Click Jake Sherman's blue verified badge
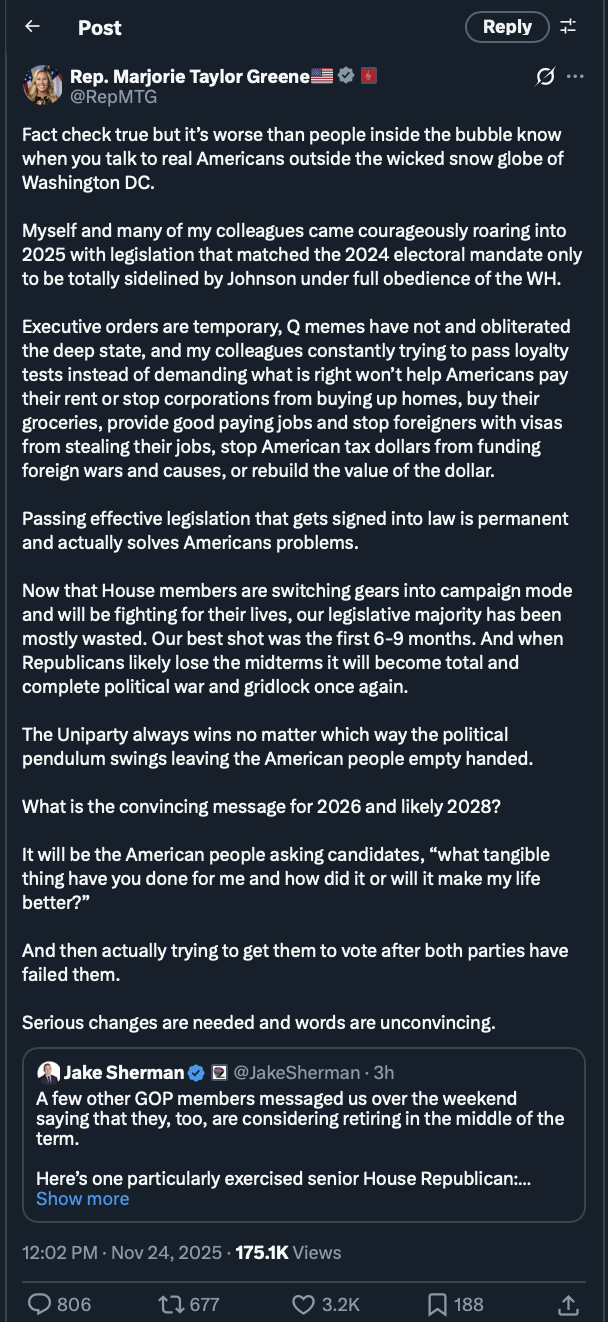The image size is (608, 1322). point(196,1073)
